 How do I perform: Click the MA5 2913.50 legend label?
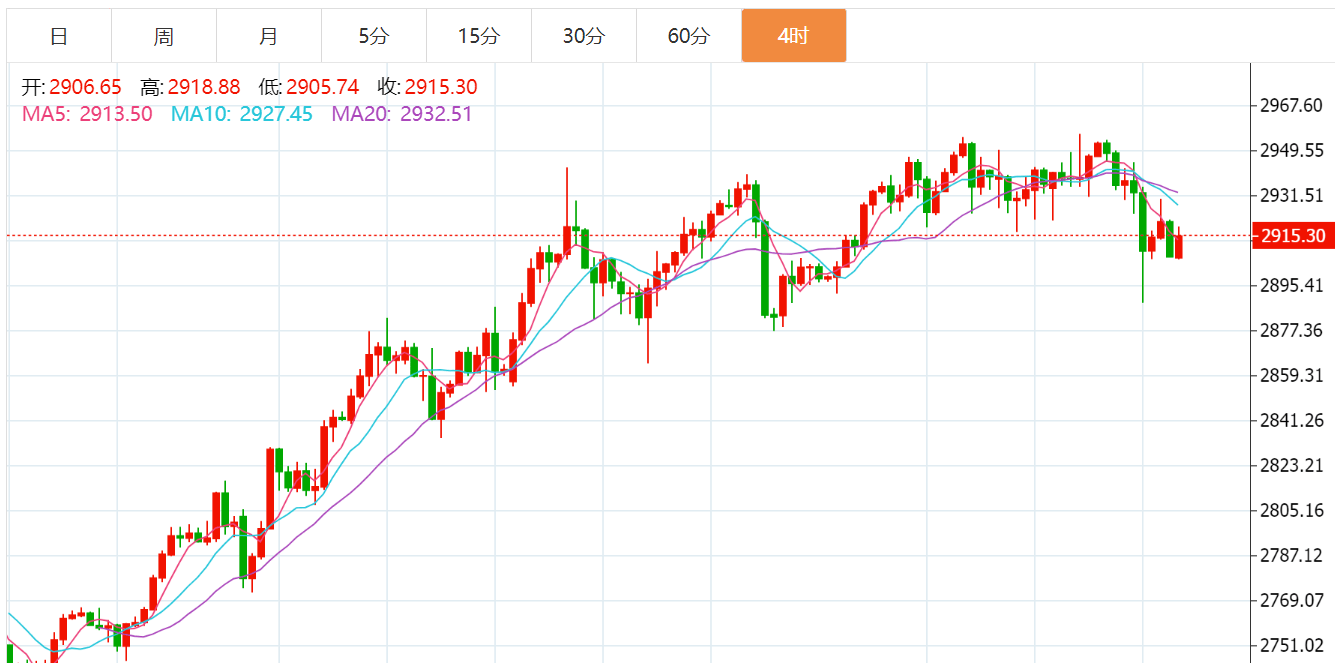point(88,114)
